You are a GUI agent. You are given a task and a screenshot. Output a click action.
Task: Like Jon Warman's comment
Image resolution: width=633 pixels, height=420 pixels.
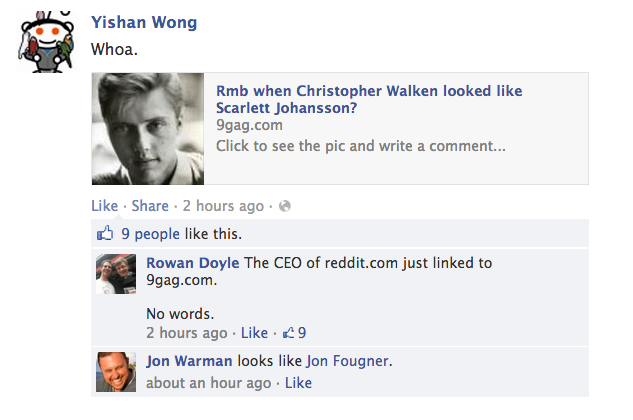298,383
